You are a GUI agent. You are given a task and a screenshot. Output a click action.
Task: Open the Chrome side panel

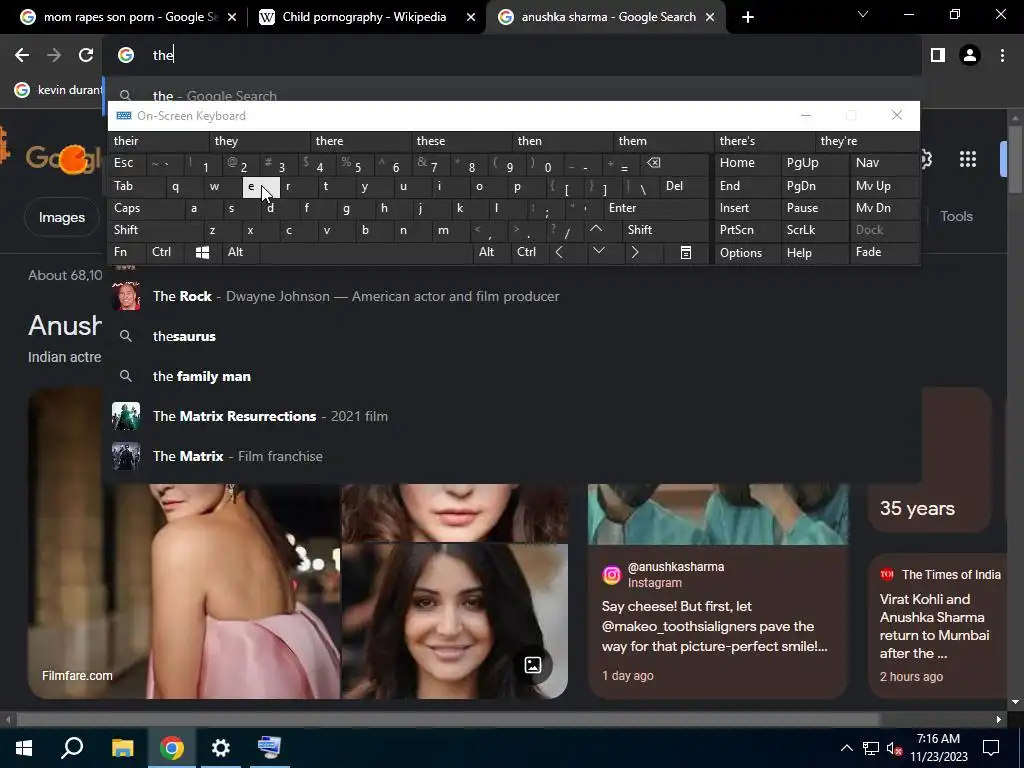[x=938, y=56]
